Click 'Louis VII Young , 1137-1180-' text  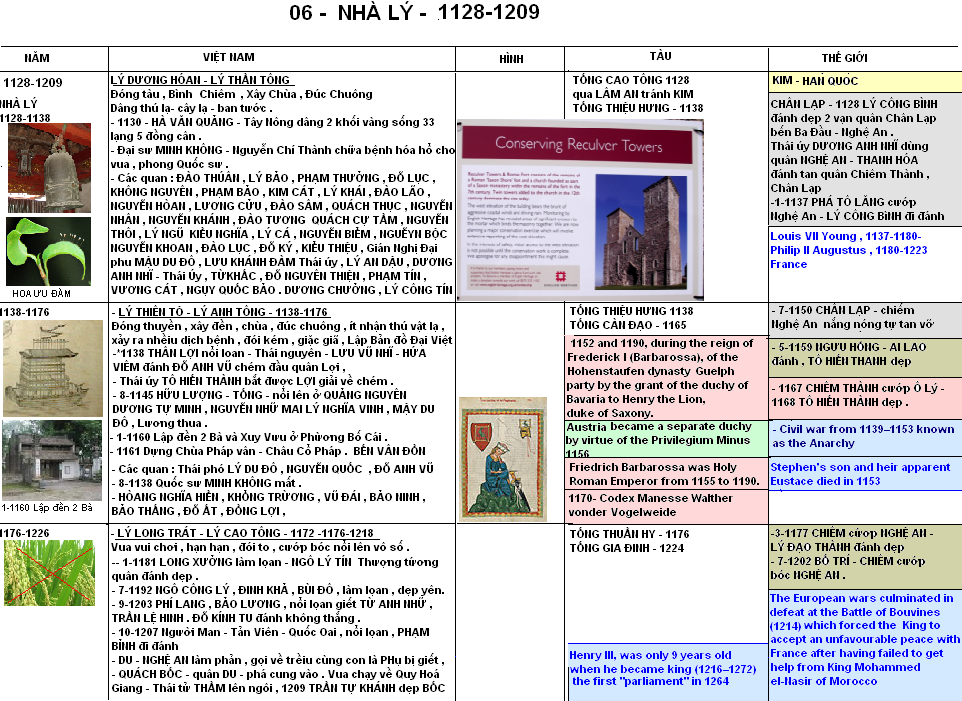point(845,236)
